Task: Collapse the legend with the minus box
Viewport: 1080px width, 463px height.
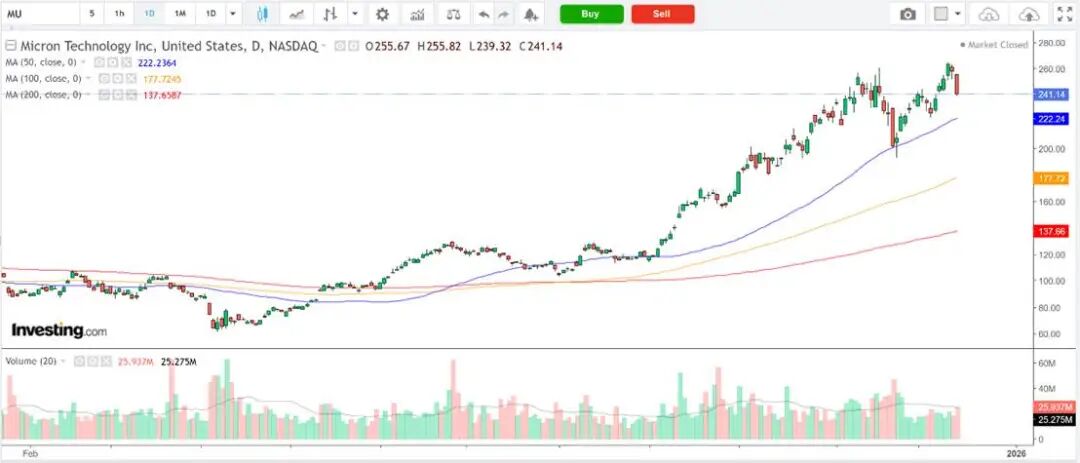Action: (10, 46)
